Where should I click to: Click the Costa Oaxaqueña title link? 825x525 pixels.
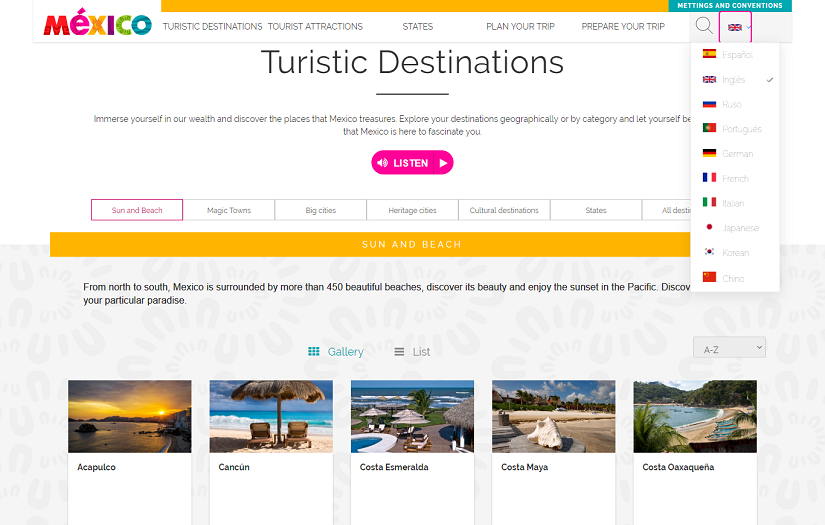coord(678,467)
